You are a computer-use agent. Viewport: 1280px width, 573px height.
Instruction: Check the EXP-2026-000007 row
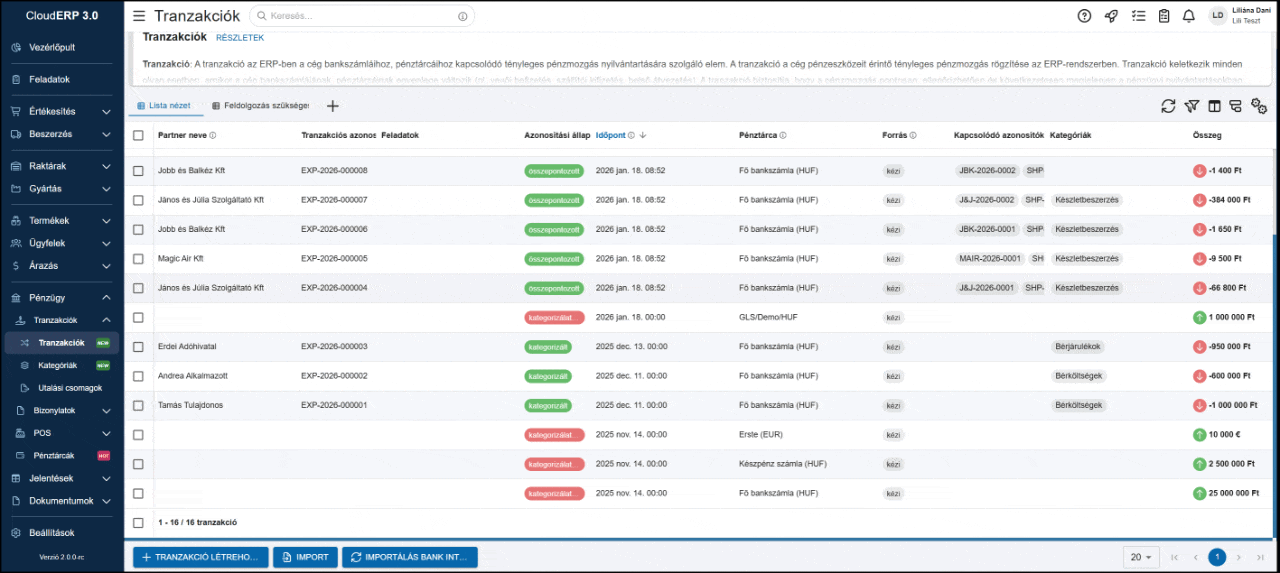138,200
